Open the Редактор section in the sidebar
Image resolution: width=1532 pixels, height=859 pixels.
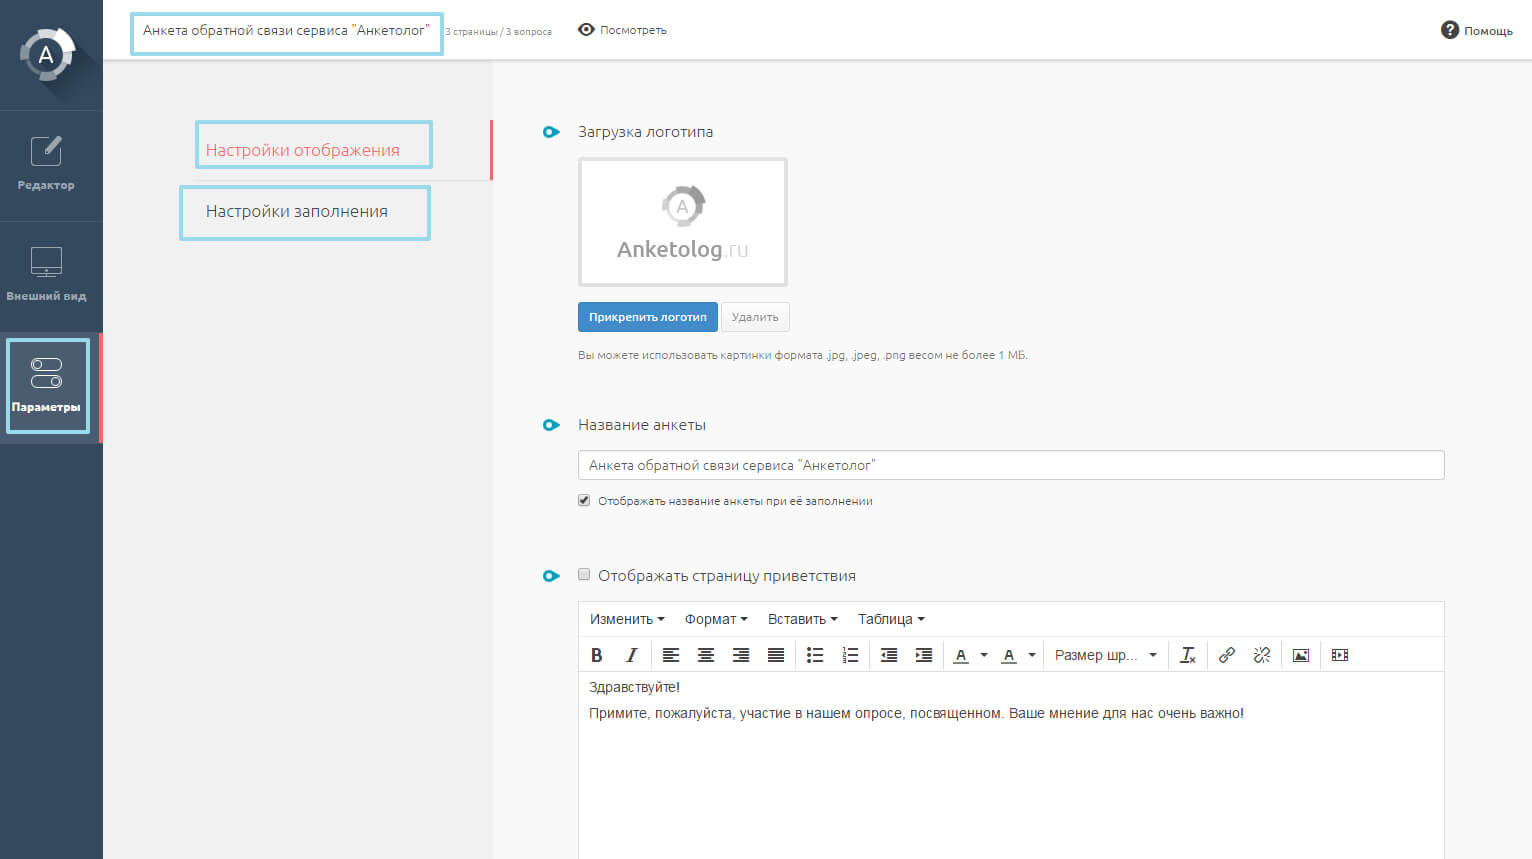pos(46,165)
